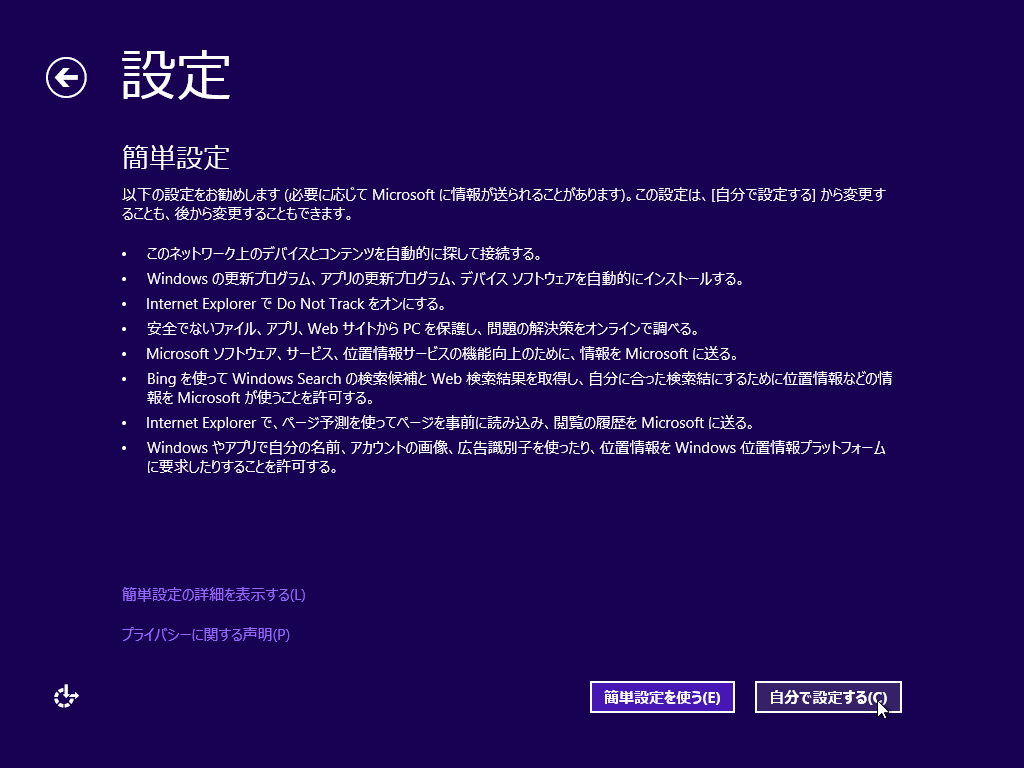Image resolution: width=1024 pixels, height=768 pixels.
Task: Click the bullet starting 安全でないファイル
Action: tap(423, 328)
